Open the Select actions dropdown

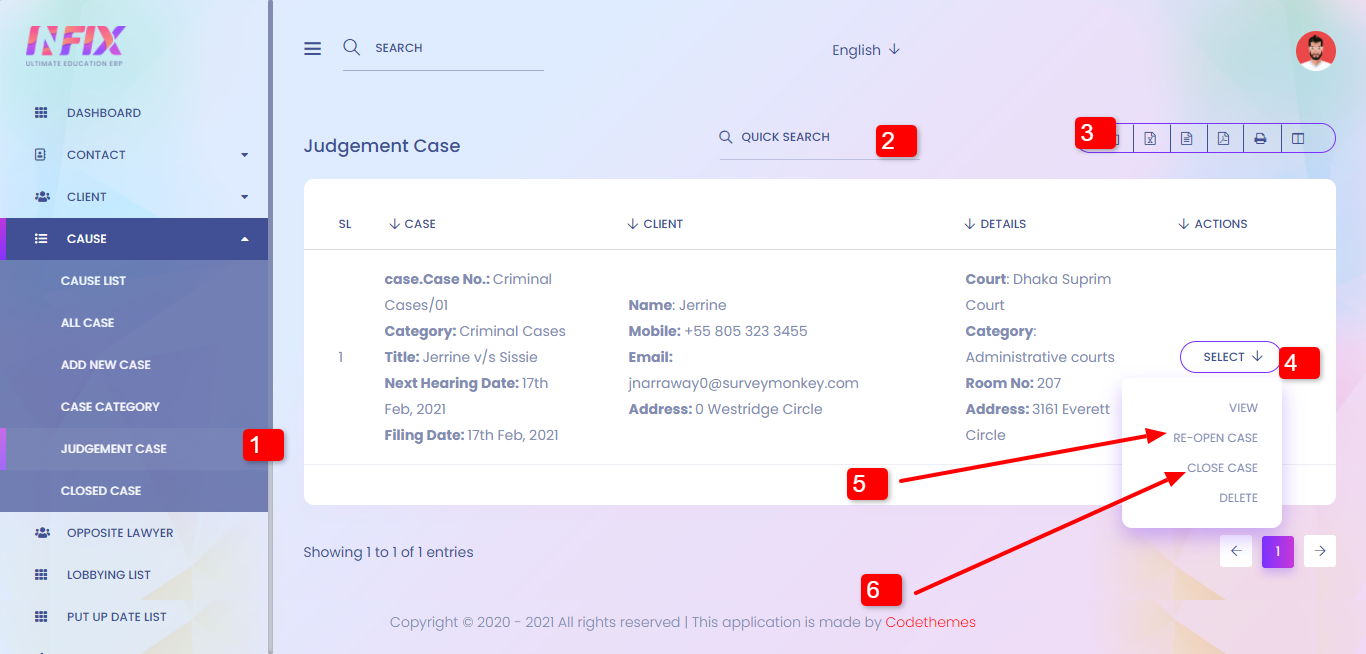[1231, 357]
